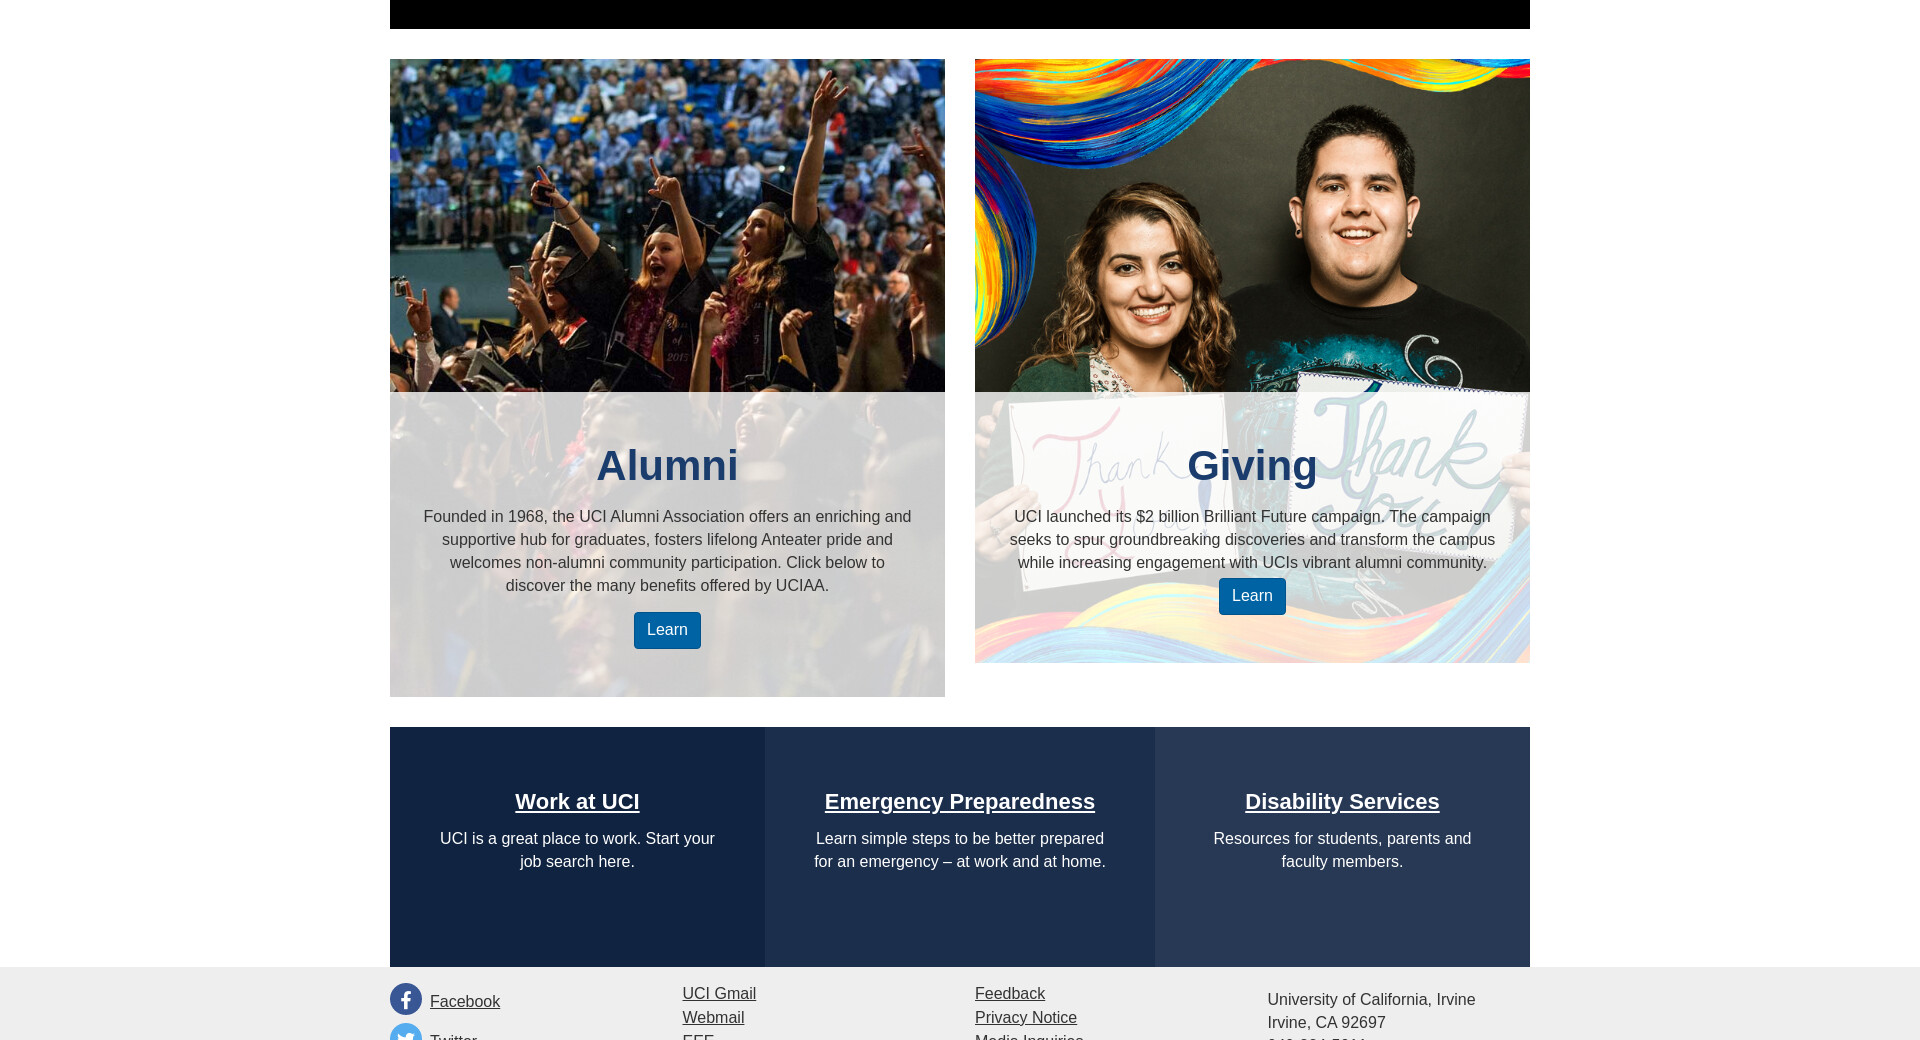Open the Disability Services link
This screenshot has height=1040, width=1920.
[x=1342, y=802]
